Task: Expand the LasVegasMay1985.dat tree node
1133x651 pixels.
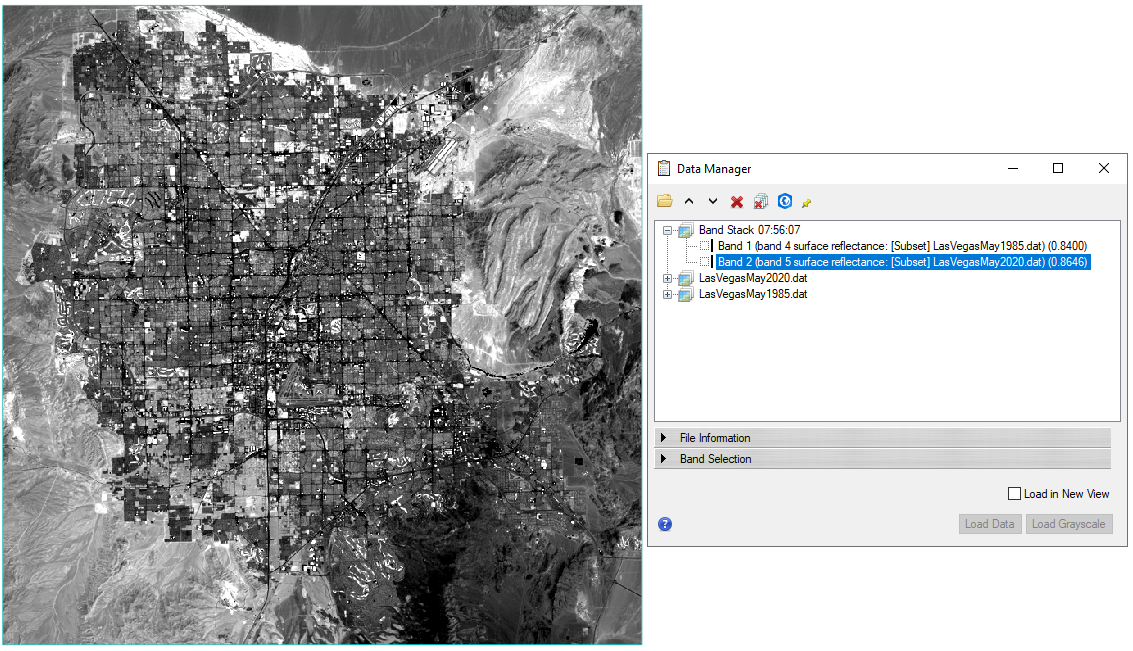Action: [x=668, y=294]
